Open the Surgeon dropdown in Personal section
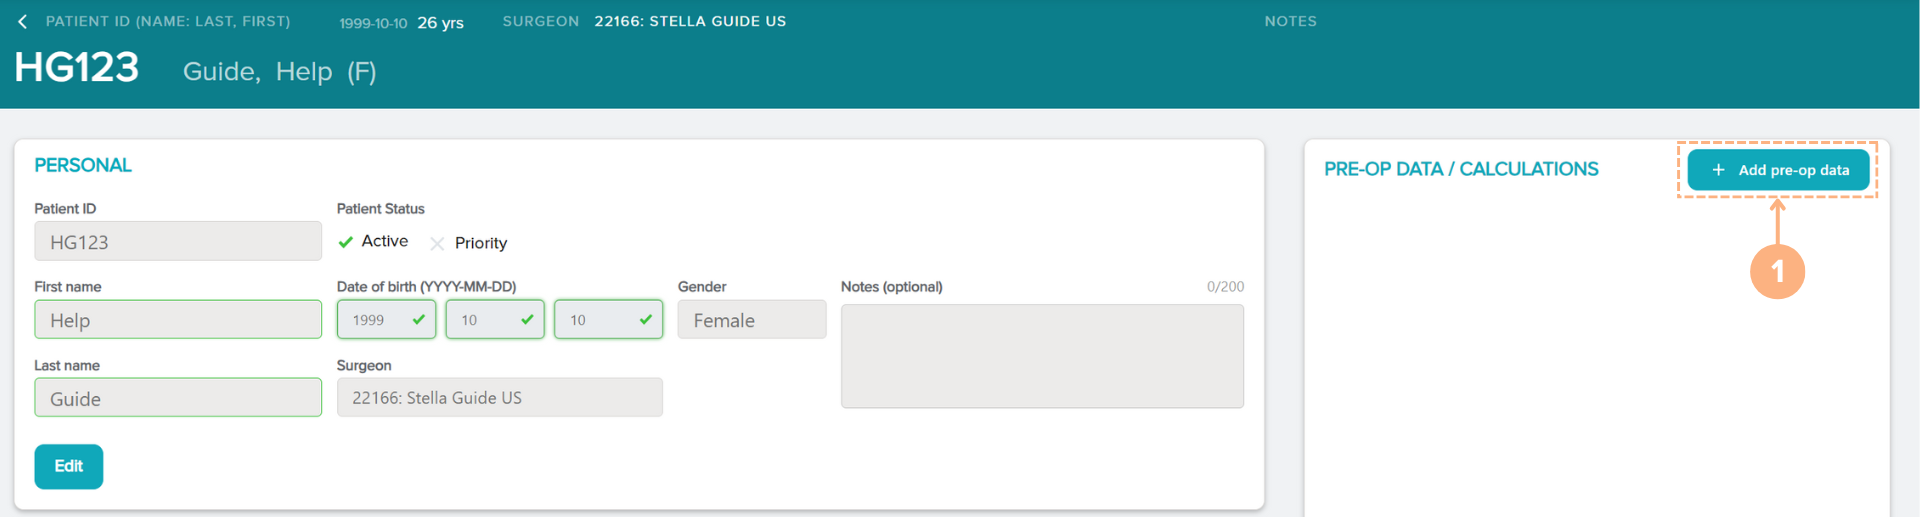The height and width of the screenshot is (517, 1920). click(x=499, y=398)
